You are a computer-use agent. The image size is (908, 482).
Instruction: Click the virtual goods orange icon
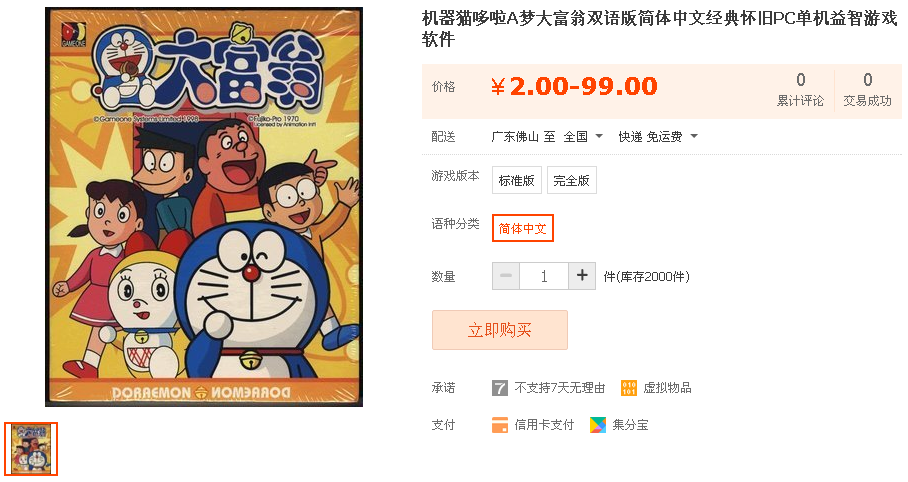pos(629,388)
